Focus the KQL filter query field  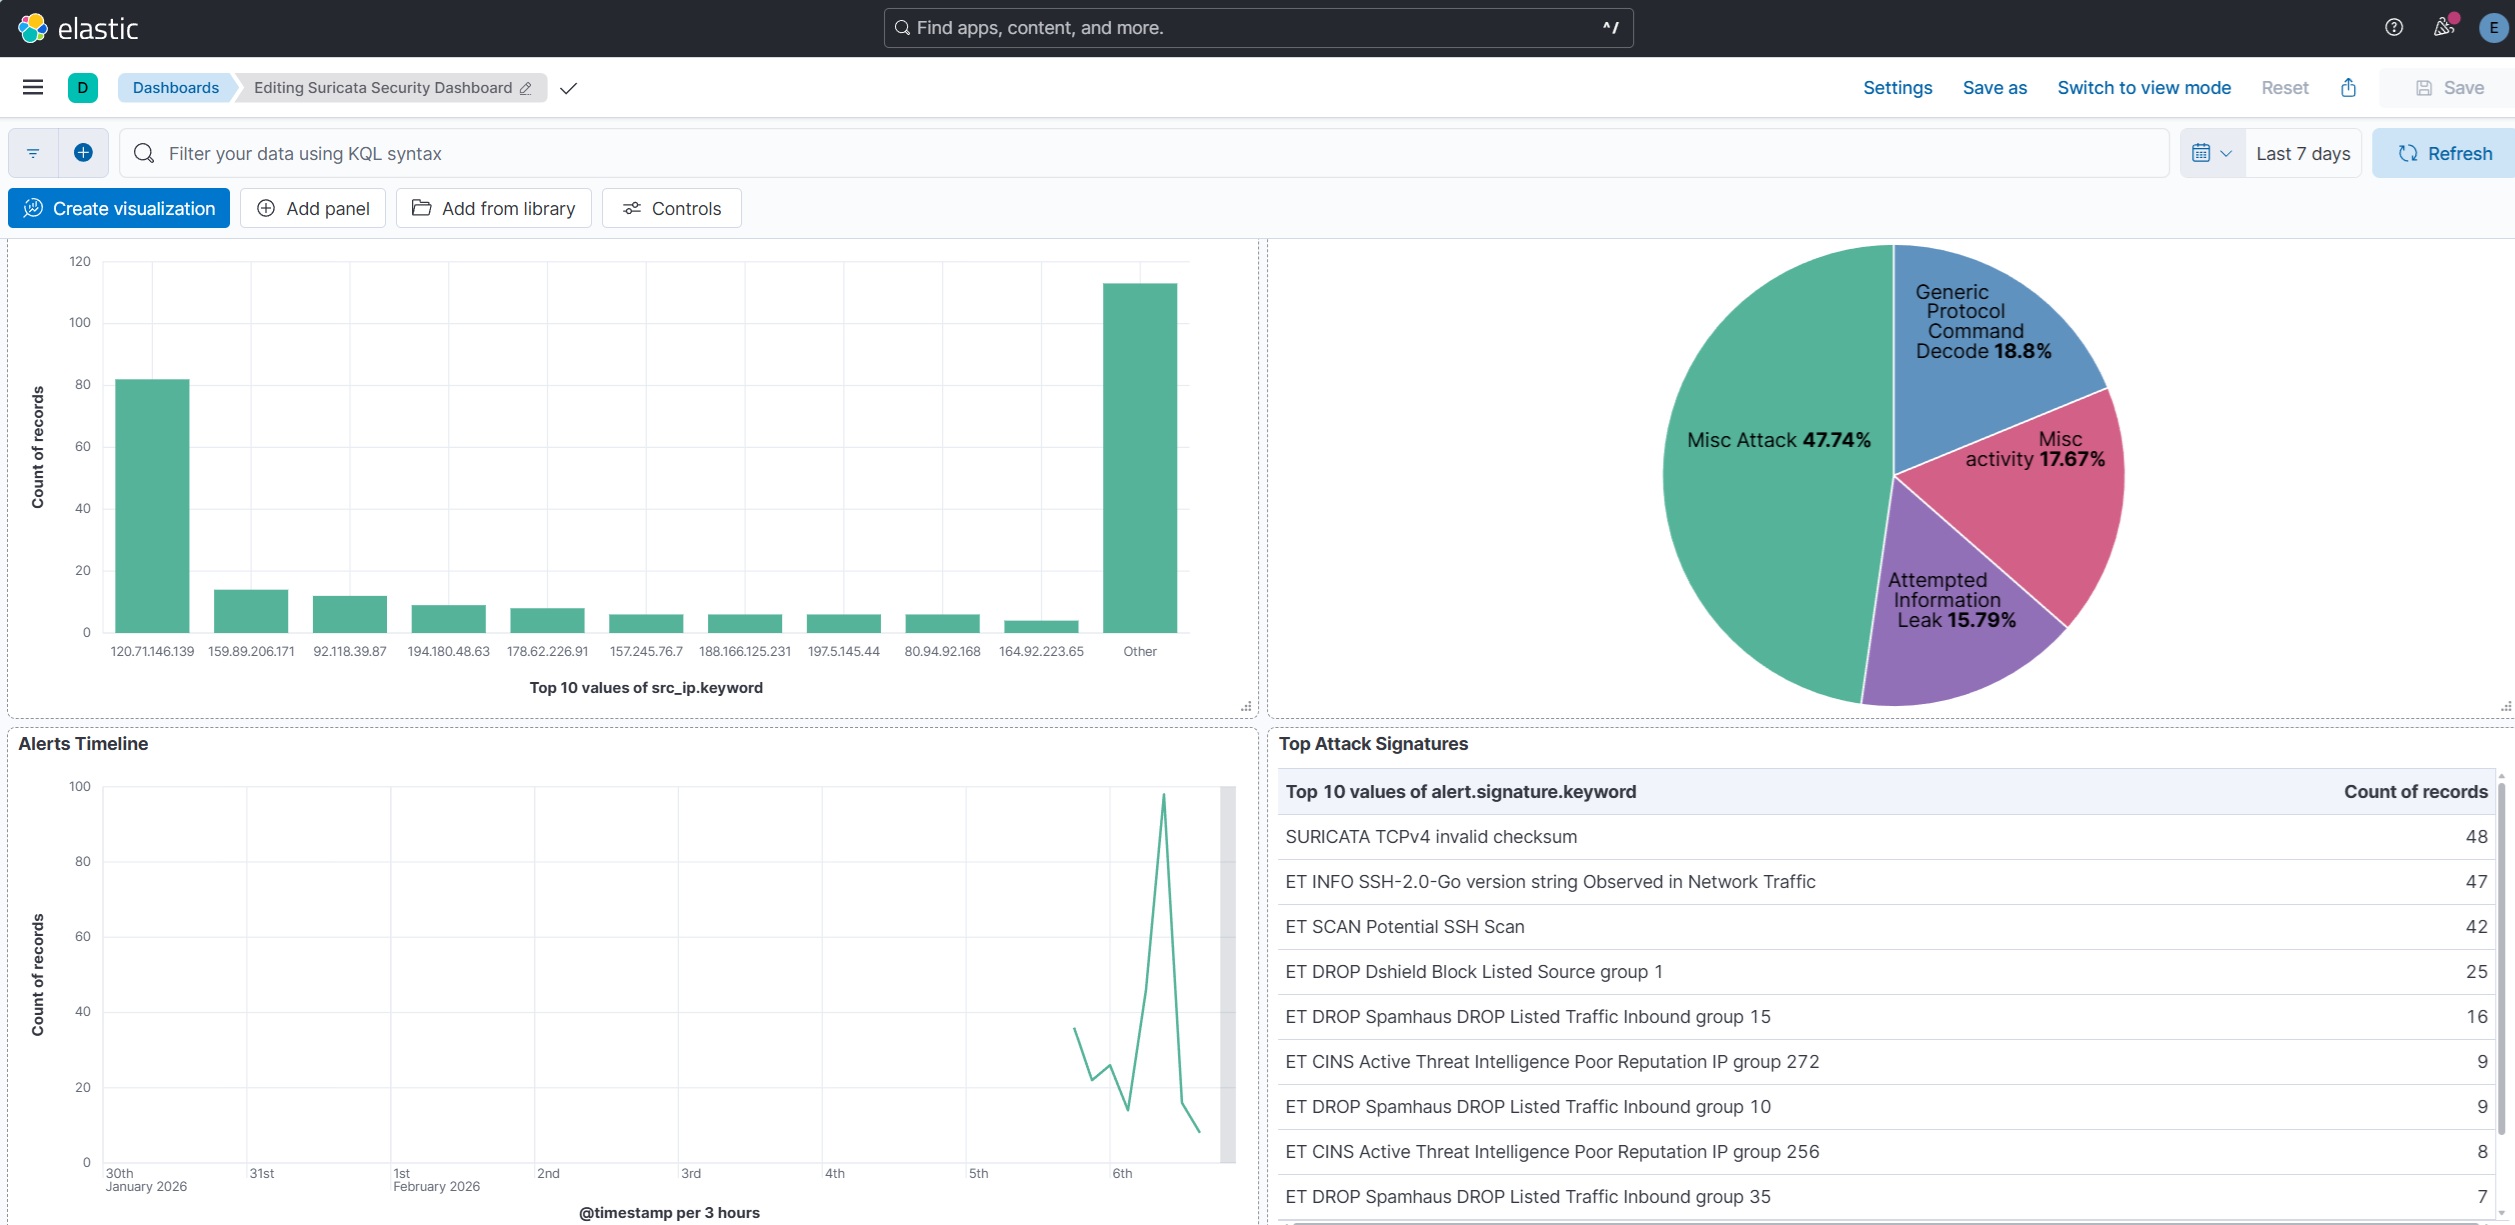pos(1150,153)
